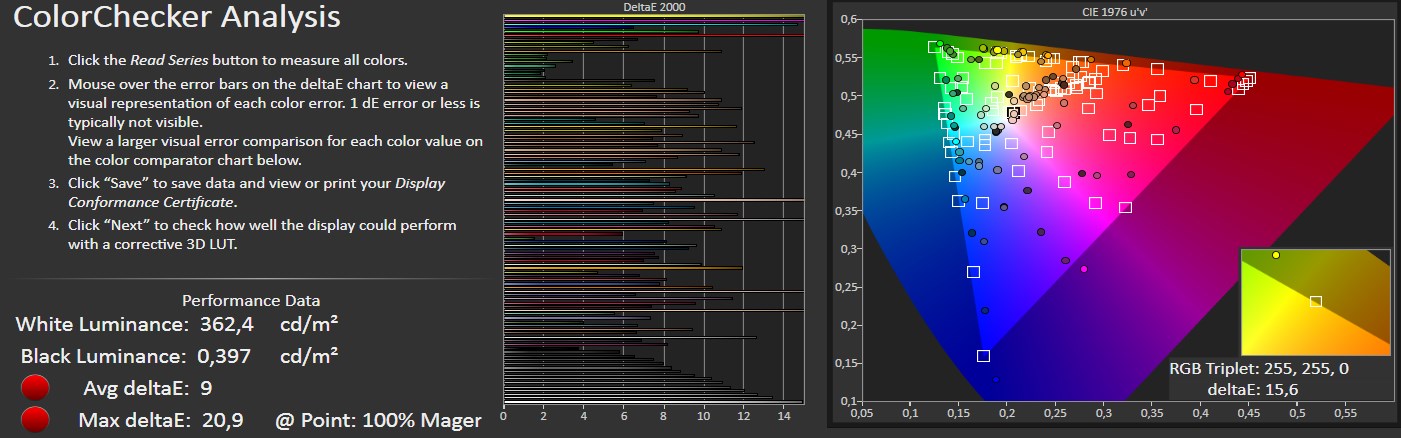Click the ColorChecker Analysis heading
The height and width of the screenshot is (438, 1401).
point(177,18)
